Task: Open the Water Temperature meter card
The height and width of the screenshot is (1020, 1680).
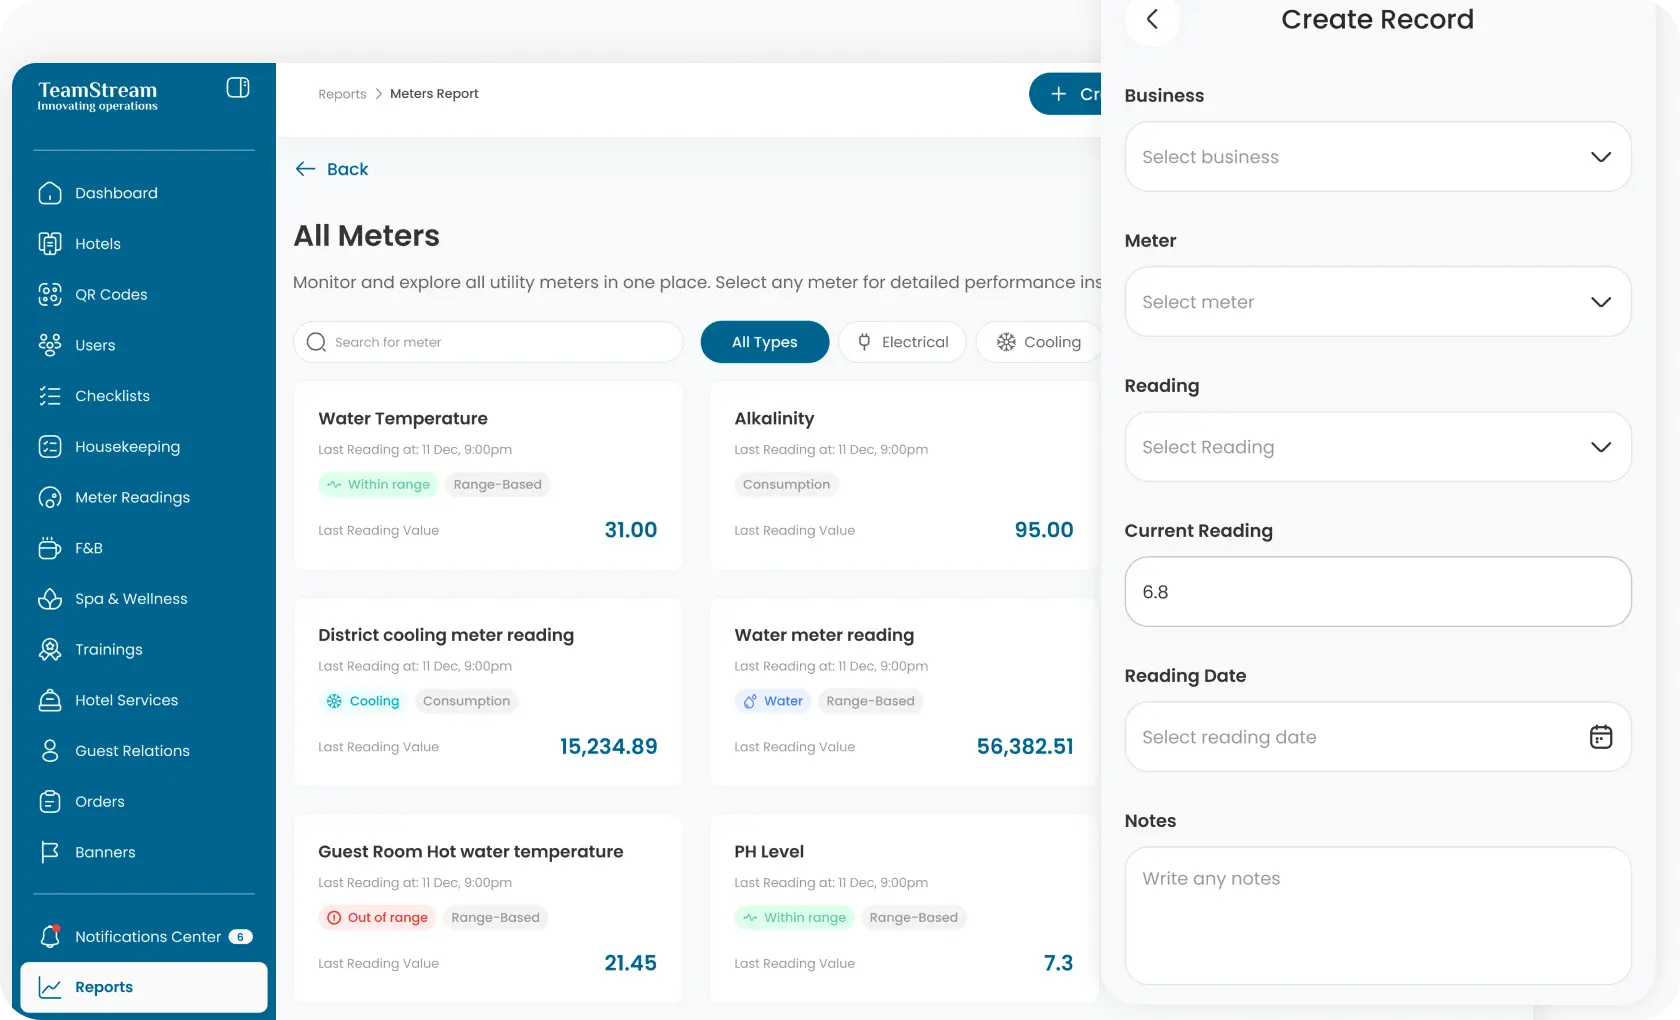Action: pyautogui.click(x=487, y=476)
